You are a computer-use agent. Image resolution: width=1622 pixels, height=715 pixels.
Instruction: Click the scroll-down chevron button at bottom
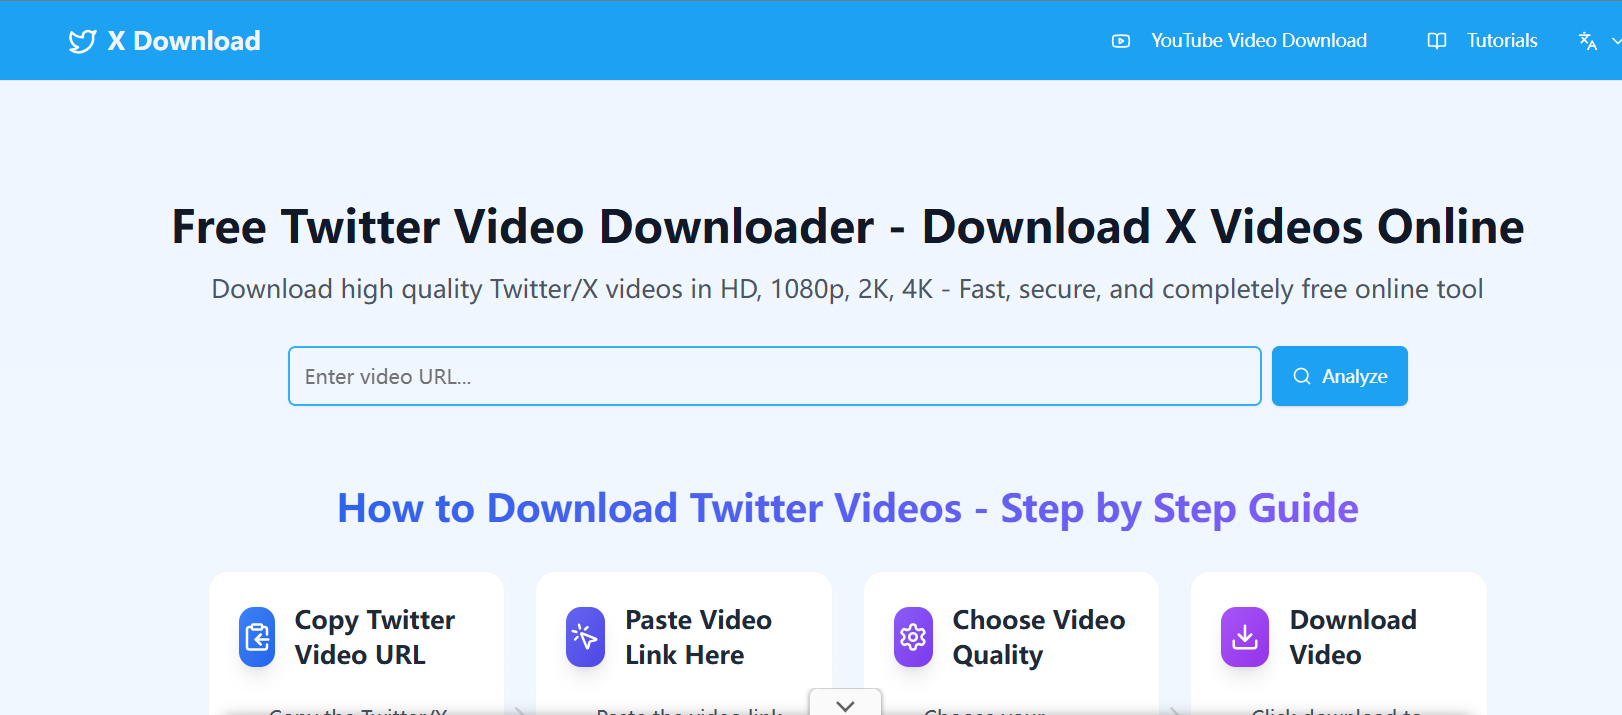tap(845, 703)
